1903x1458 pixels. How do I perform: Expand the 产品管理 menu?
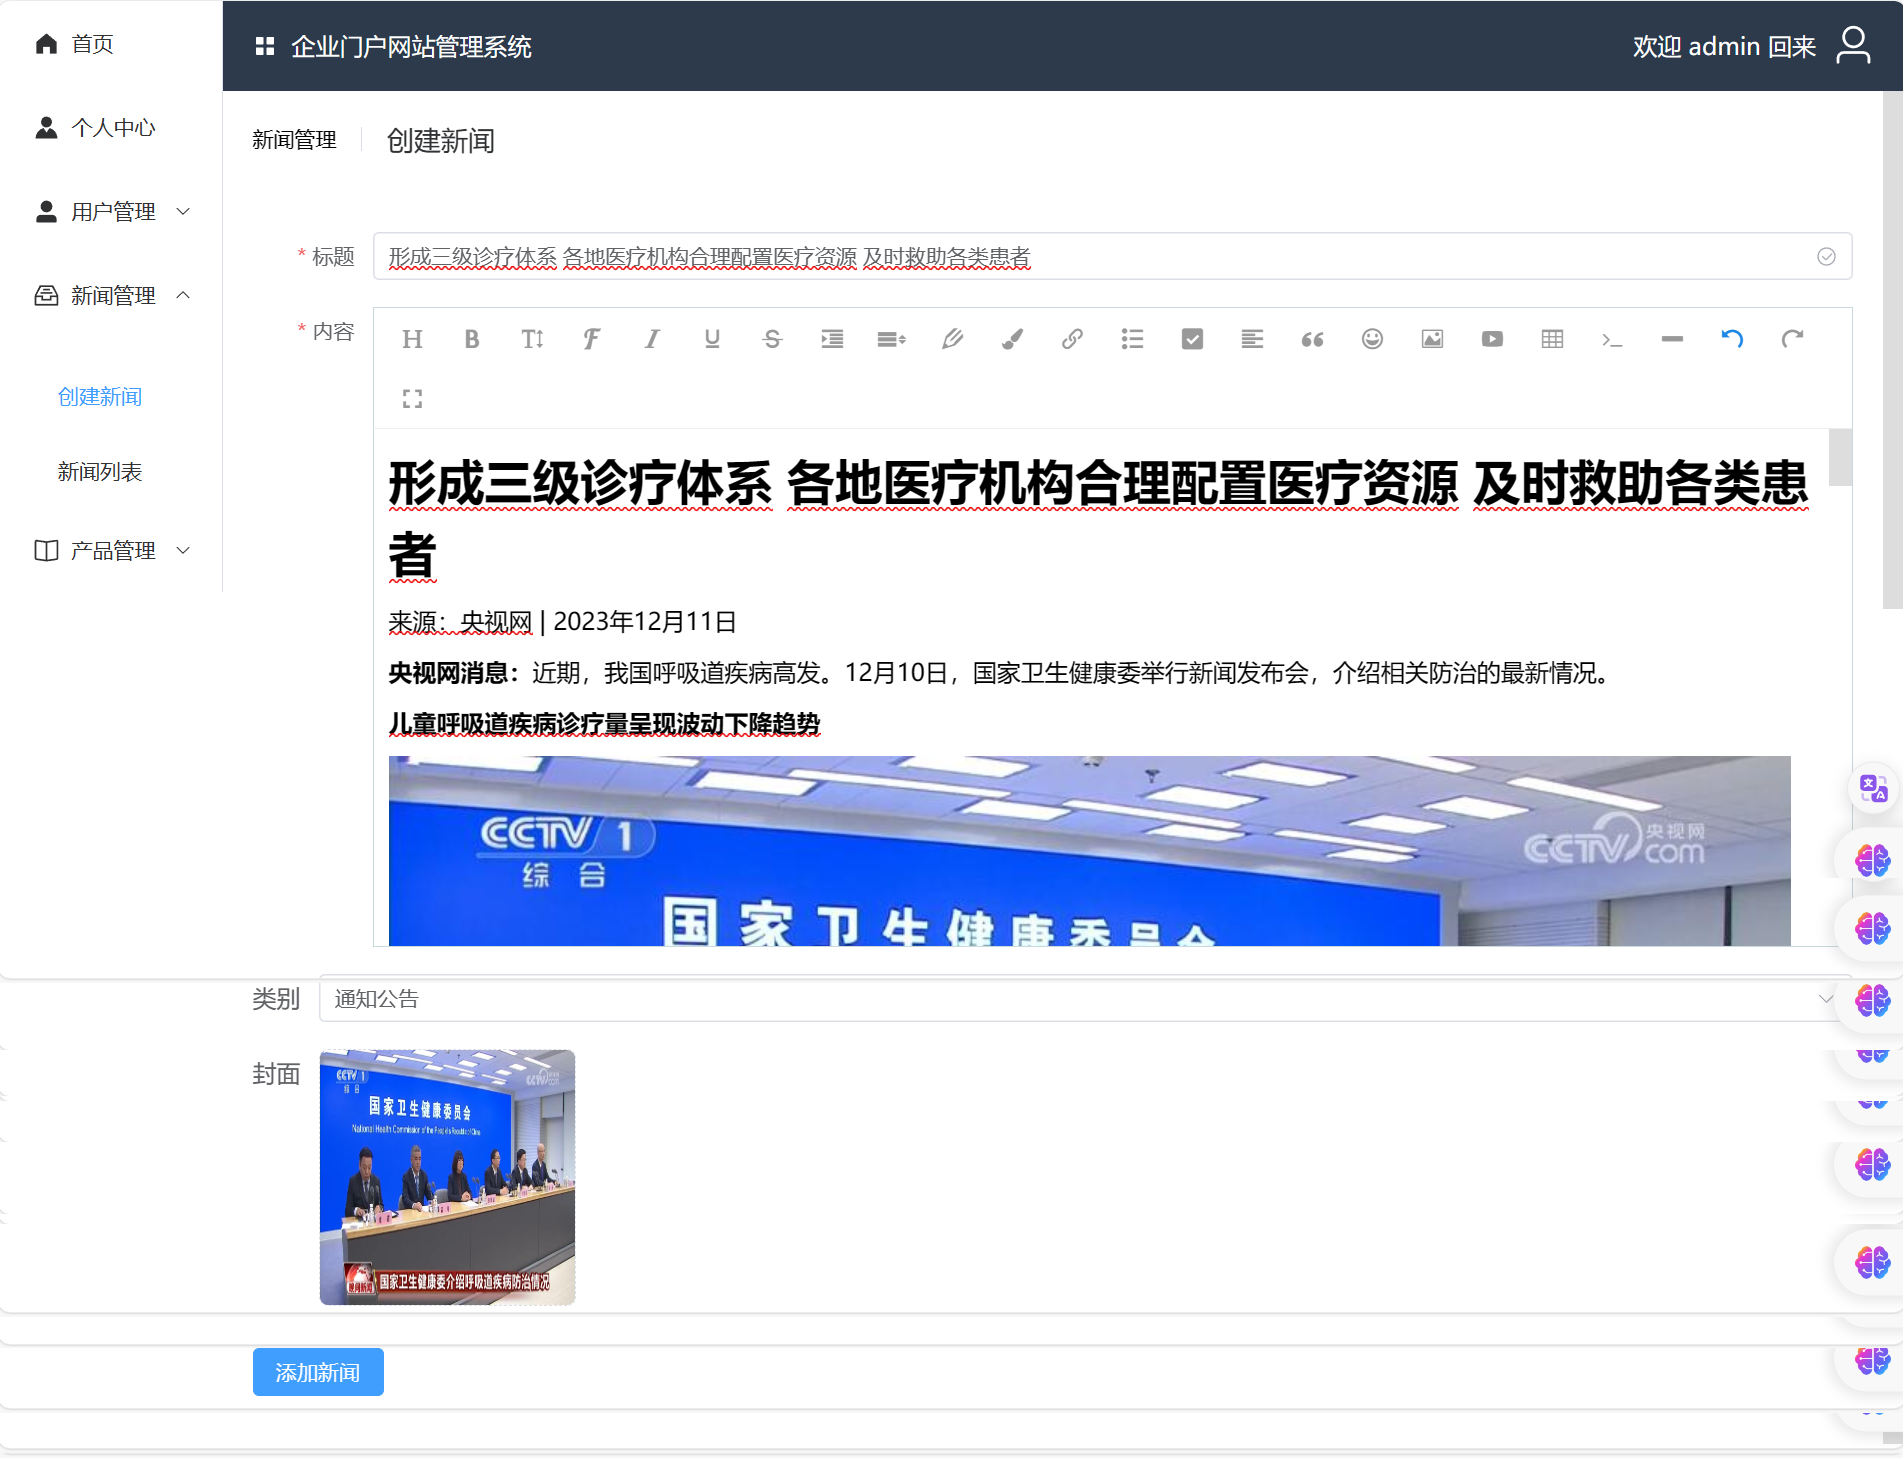pyautogui.click(x=111, y=551)
